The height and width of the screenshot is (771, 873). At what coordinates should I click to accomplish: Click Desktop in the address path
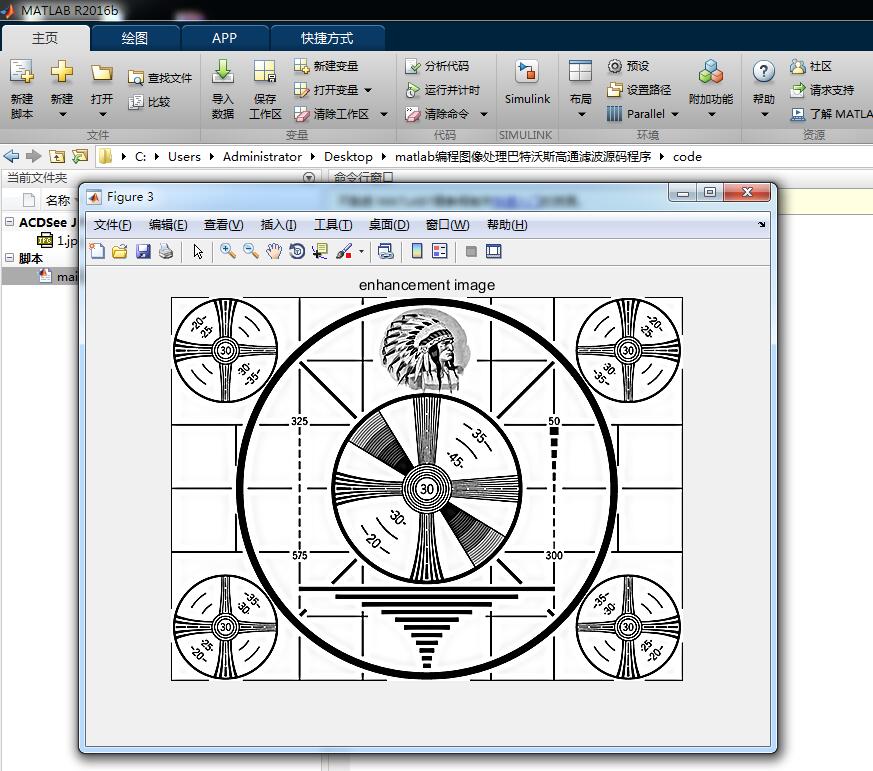point(348,157)
